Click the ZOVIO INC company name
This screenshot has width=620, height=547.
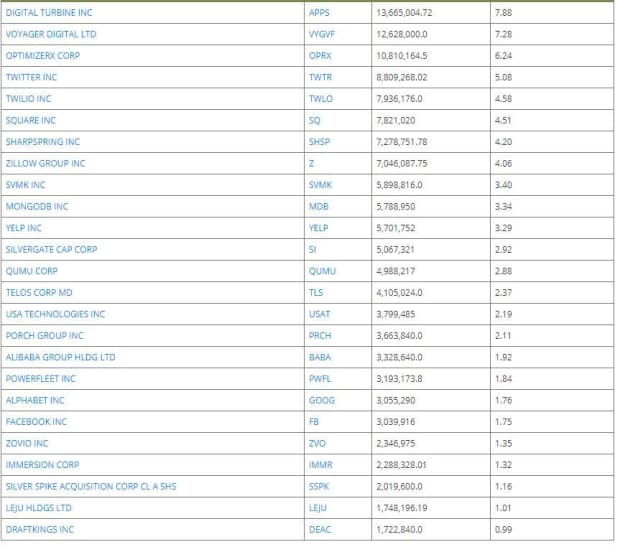[x=27, y=444]
